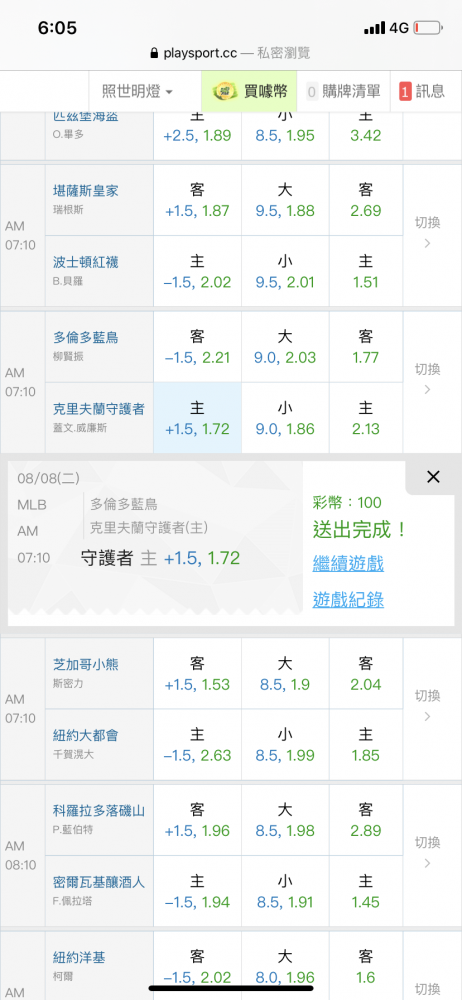Expand 切換 for Rockies vs Brewers game
The image size is (462, 1000).
tap(428, 852)
